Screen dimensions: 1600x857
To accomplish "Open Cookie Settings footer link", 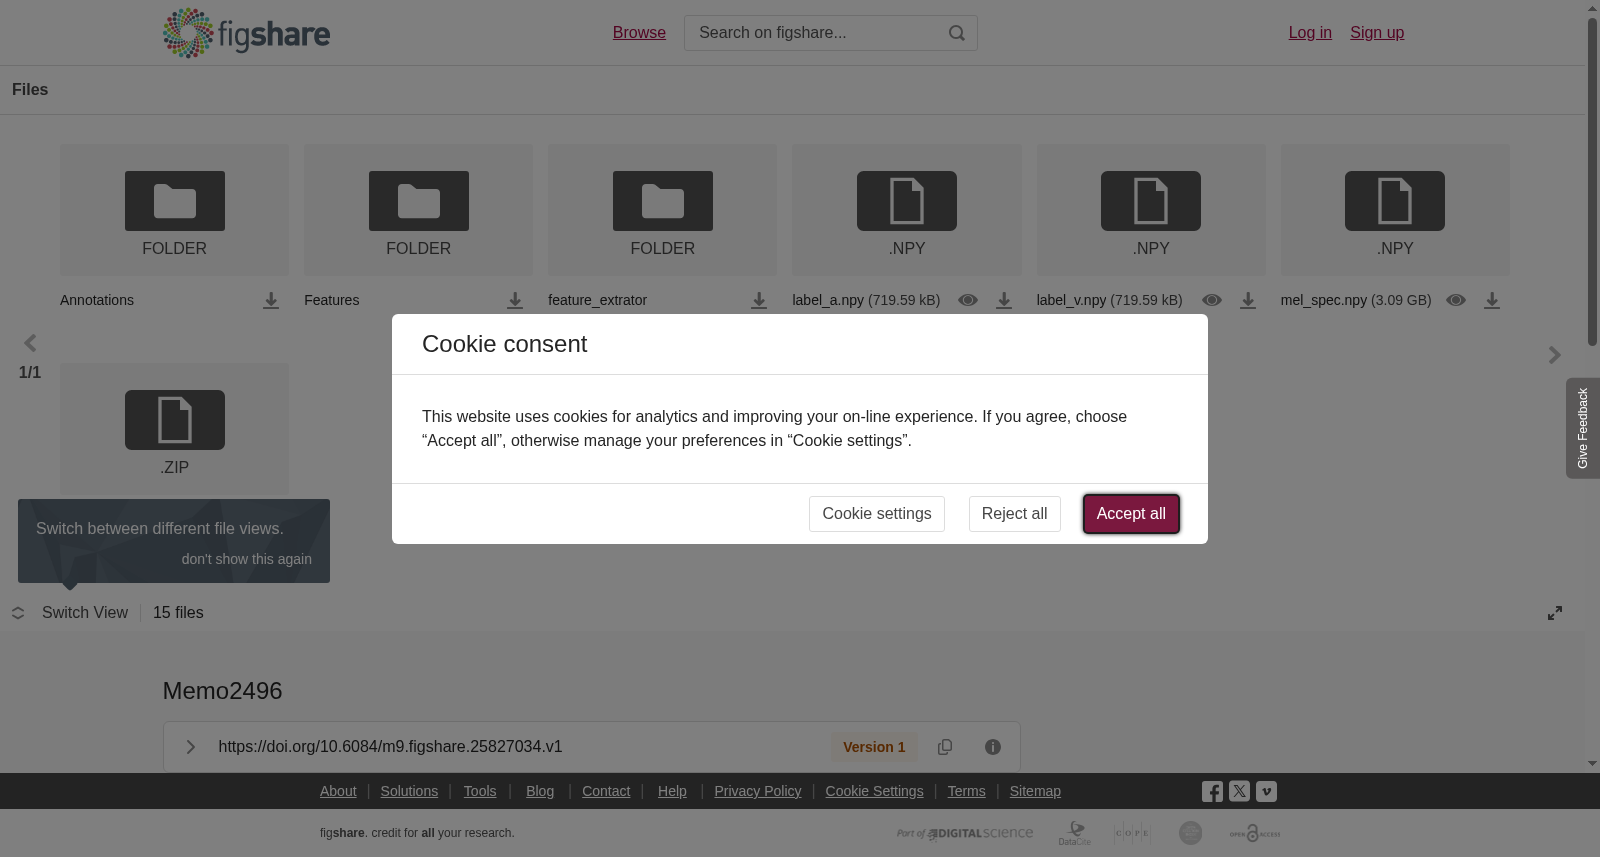I will pos(874,791).
